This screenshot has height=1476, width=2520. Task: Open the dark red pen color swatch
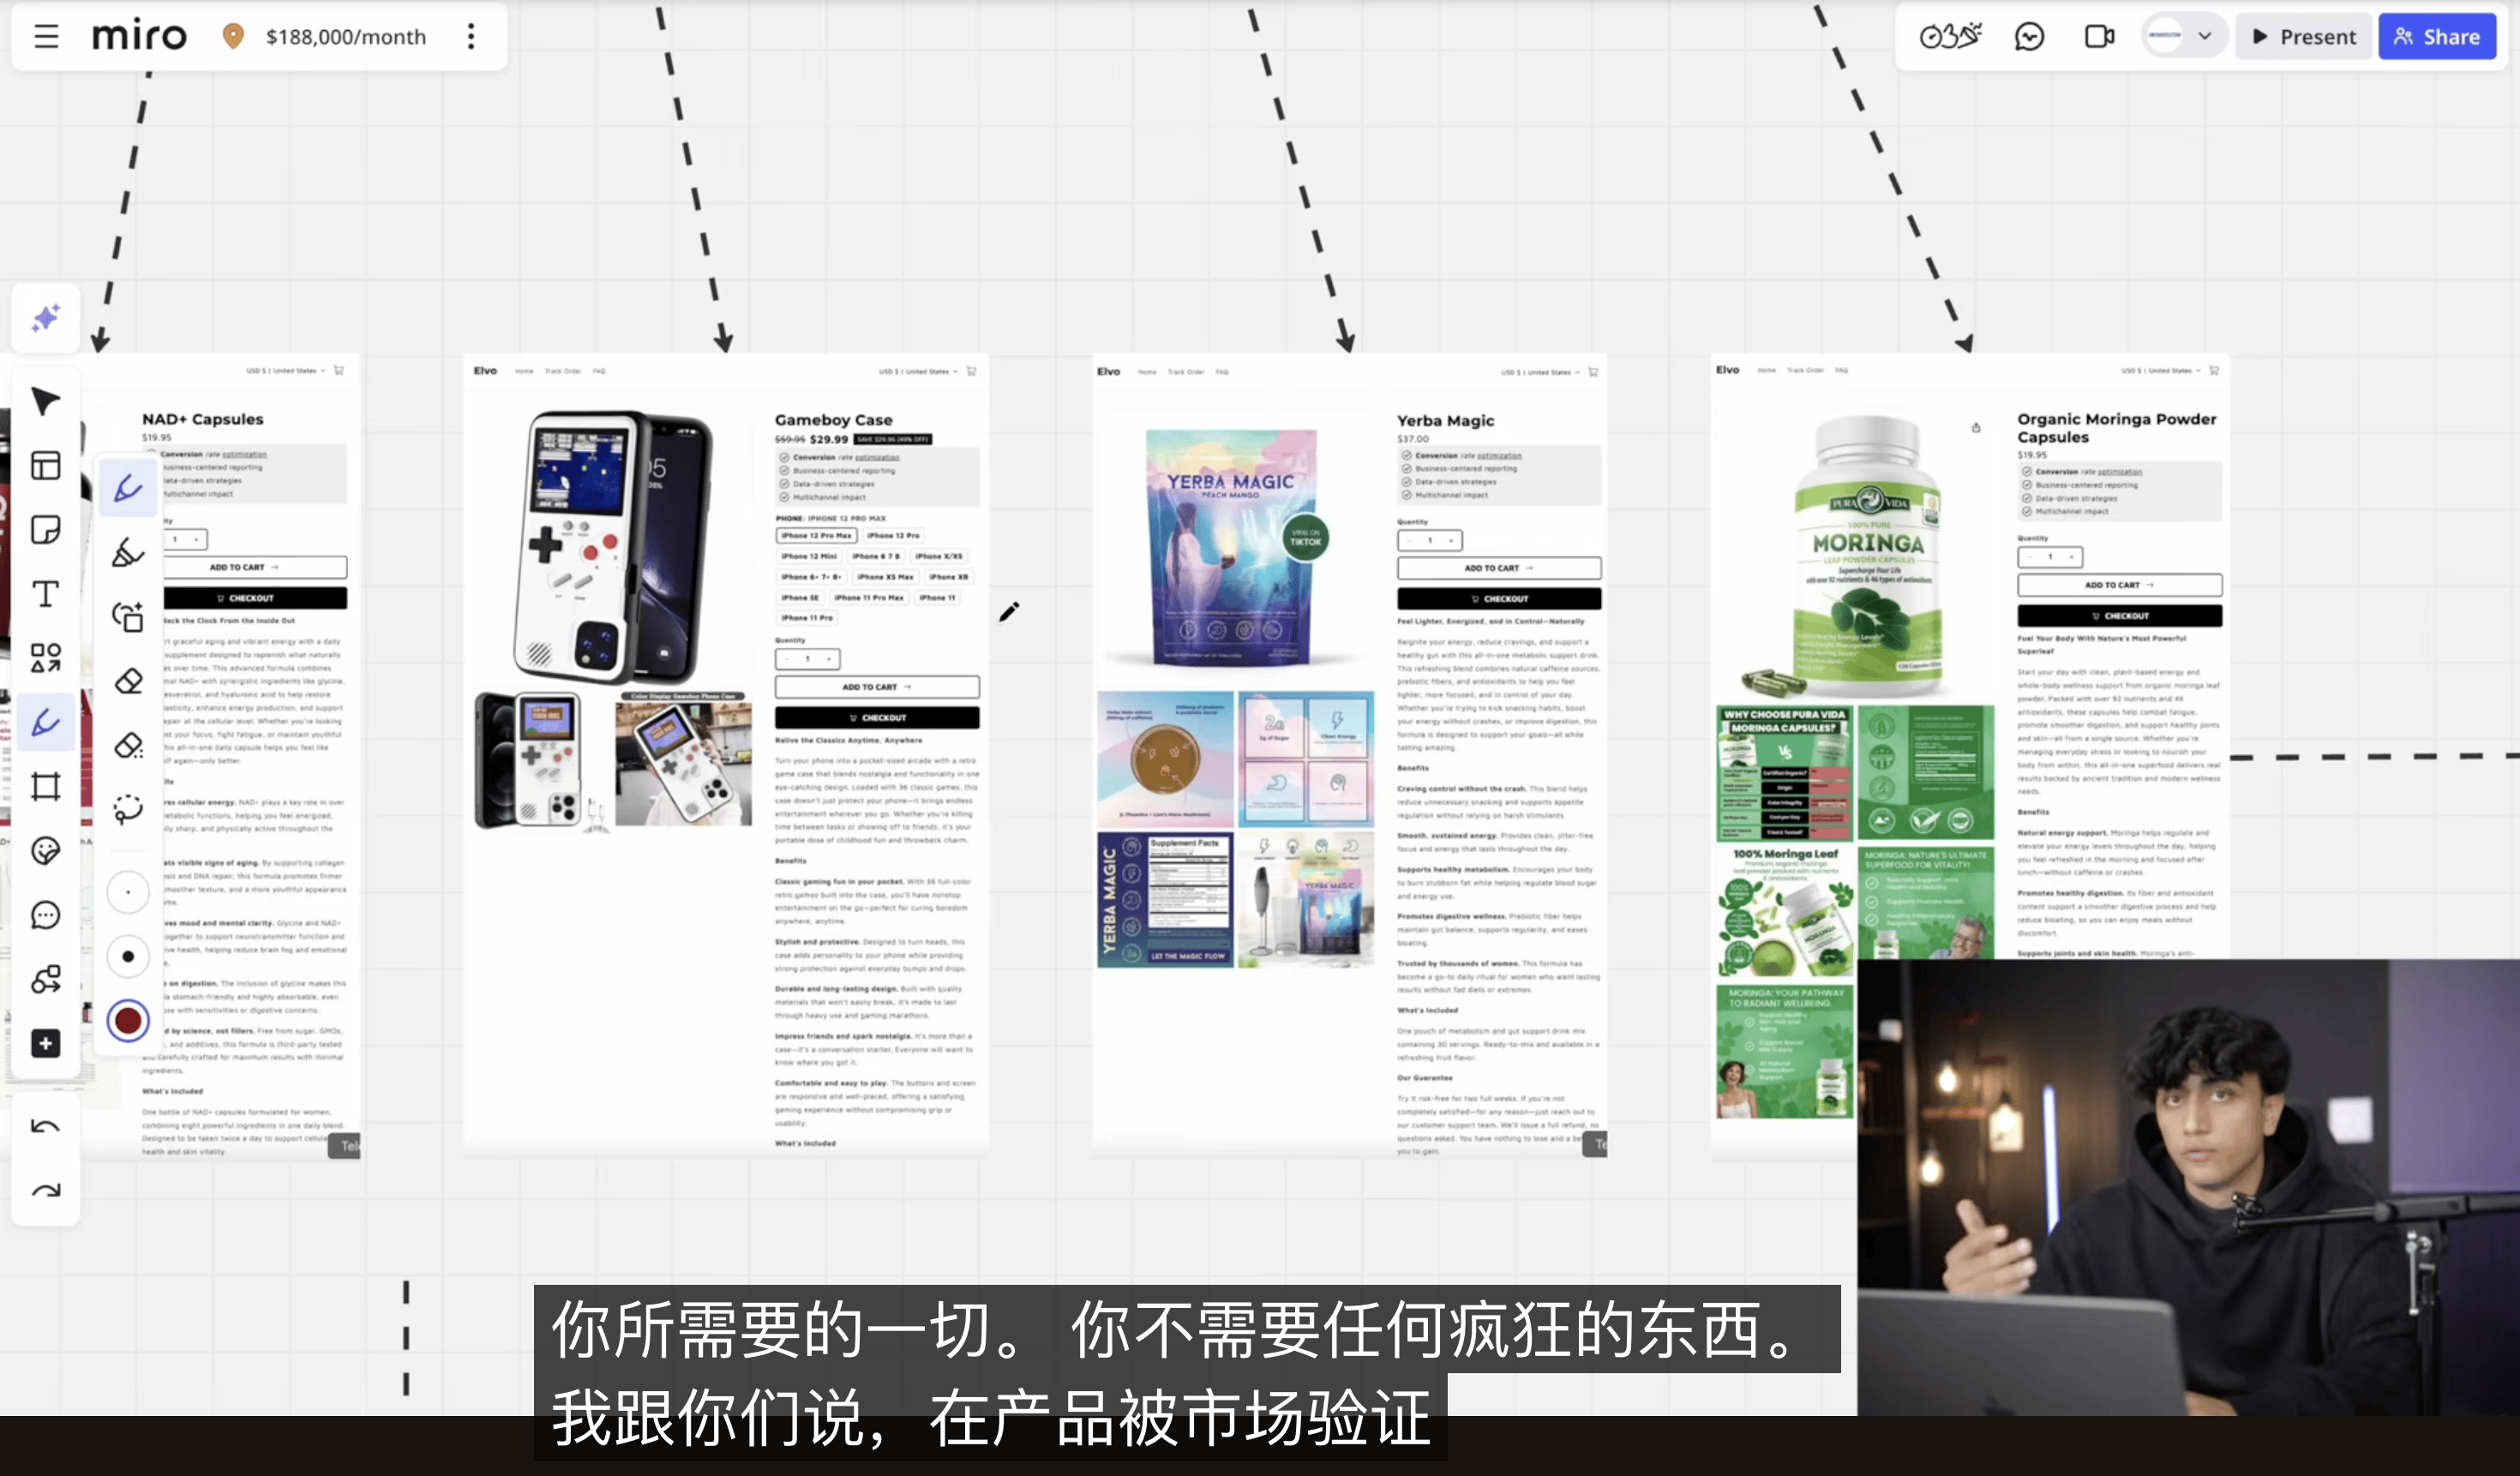(128, 1021)
